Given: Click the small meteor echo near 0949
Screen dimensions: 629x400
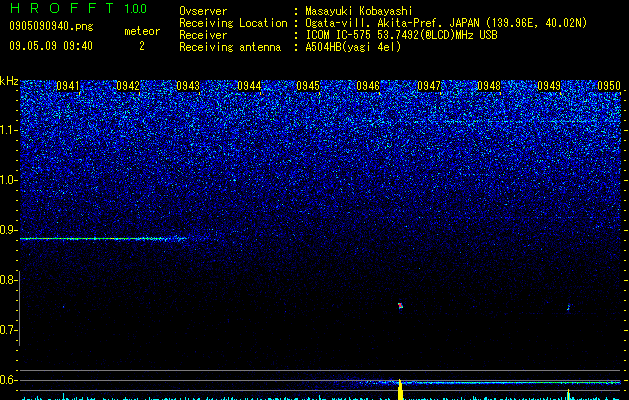Looking at the screenshot, I should tap(568, 308).
